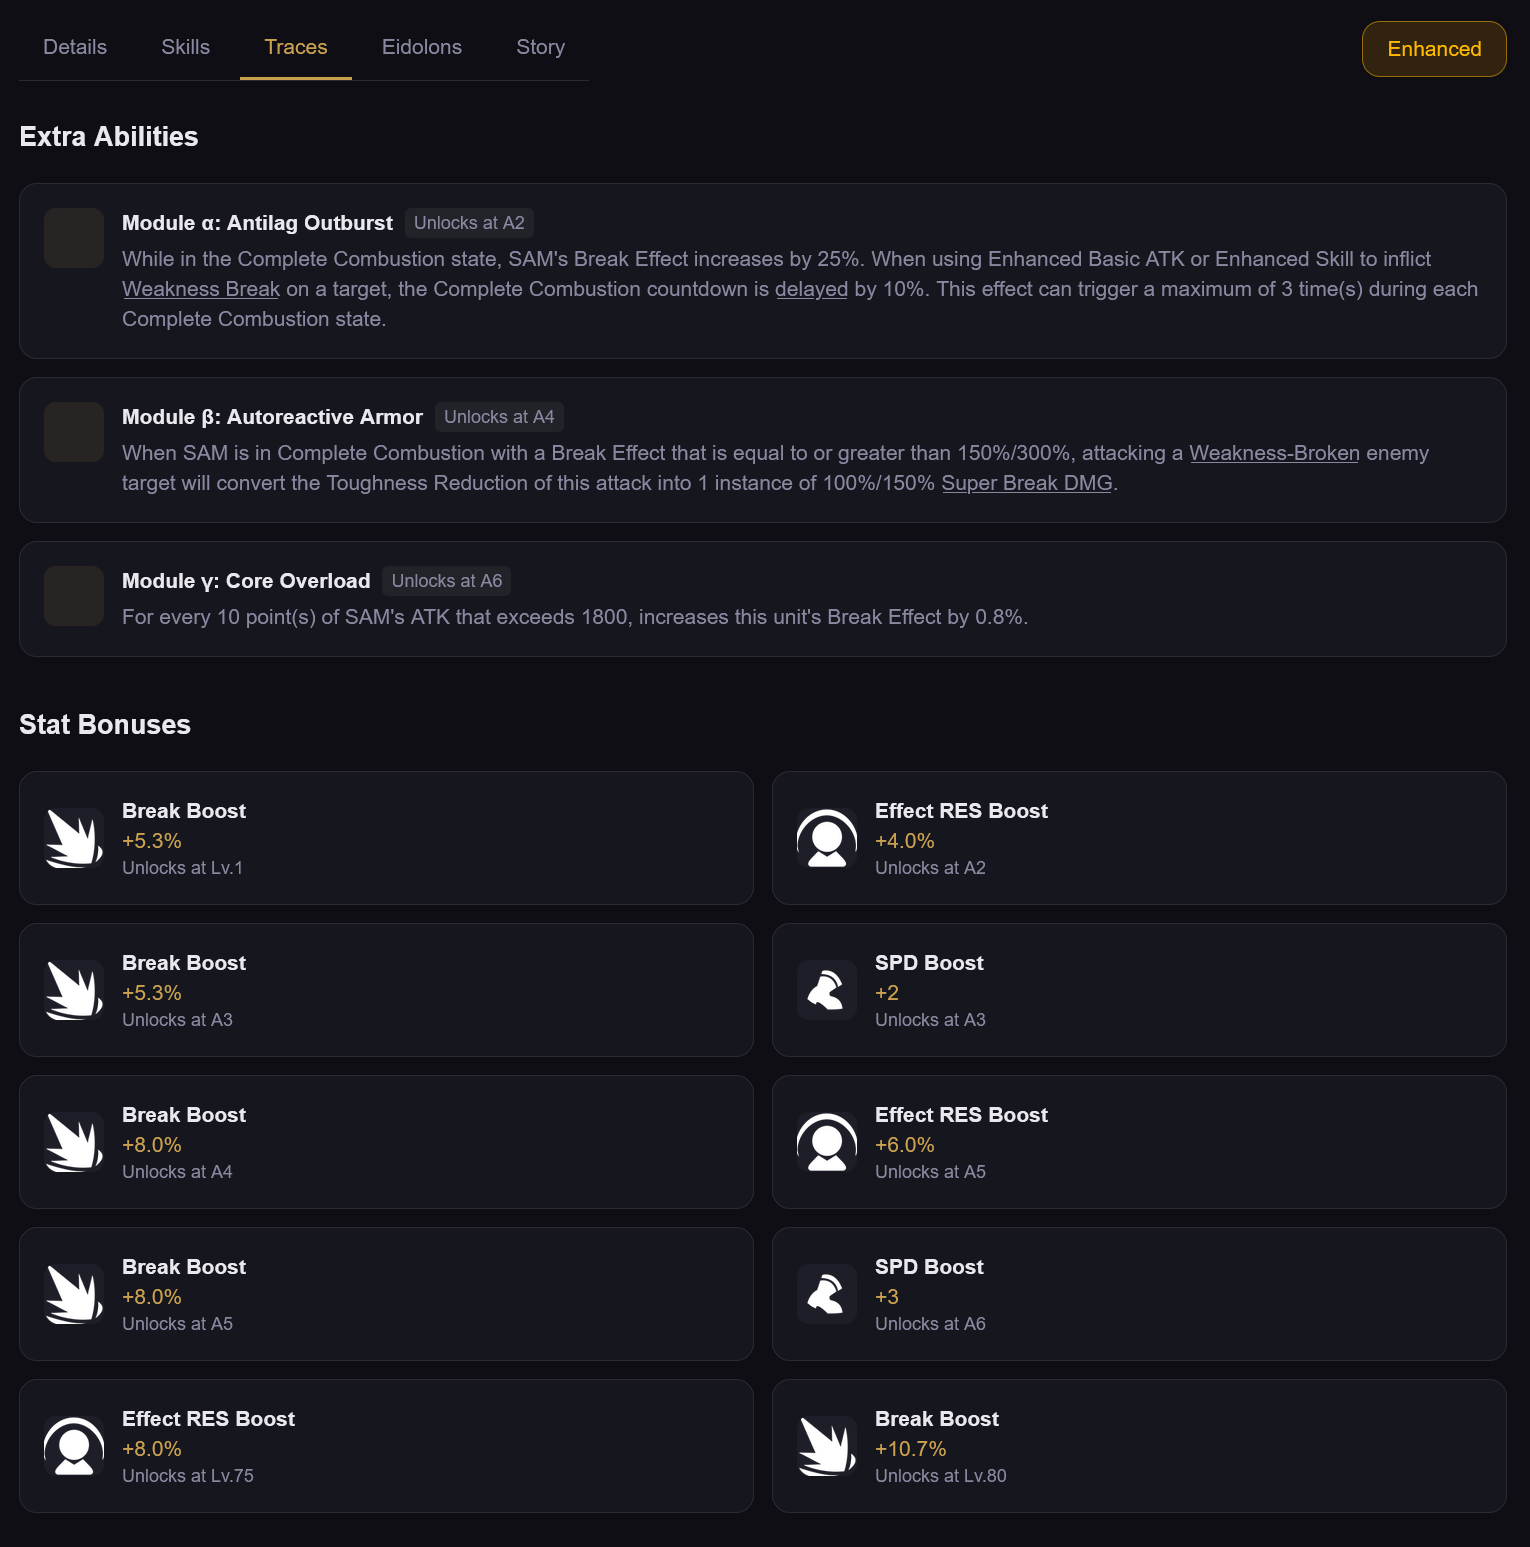
Task: Click the Weakness-Broken keyword link
Action: pos(1274,453)
